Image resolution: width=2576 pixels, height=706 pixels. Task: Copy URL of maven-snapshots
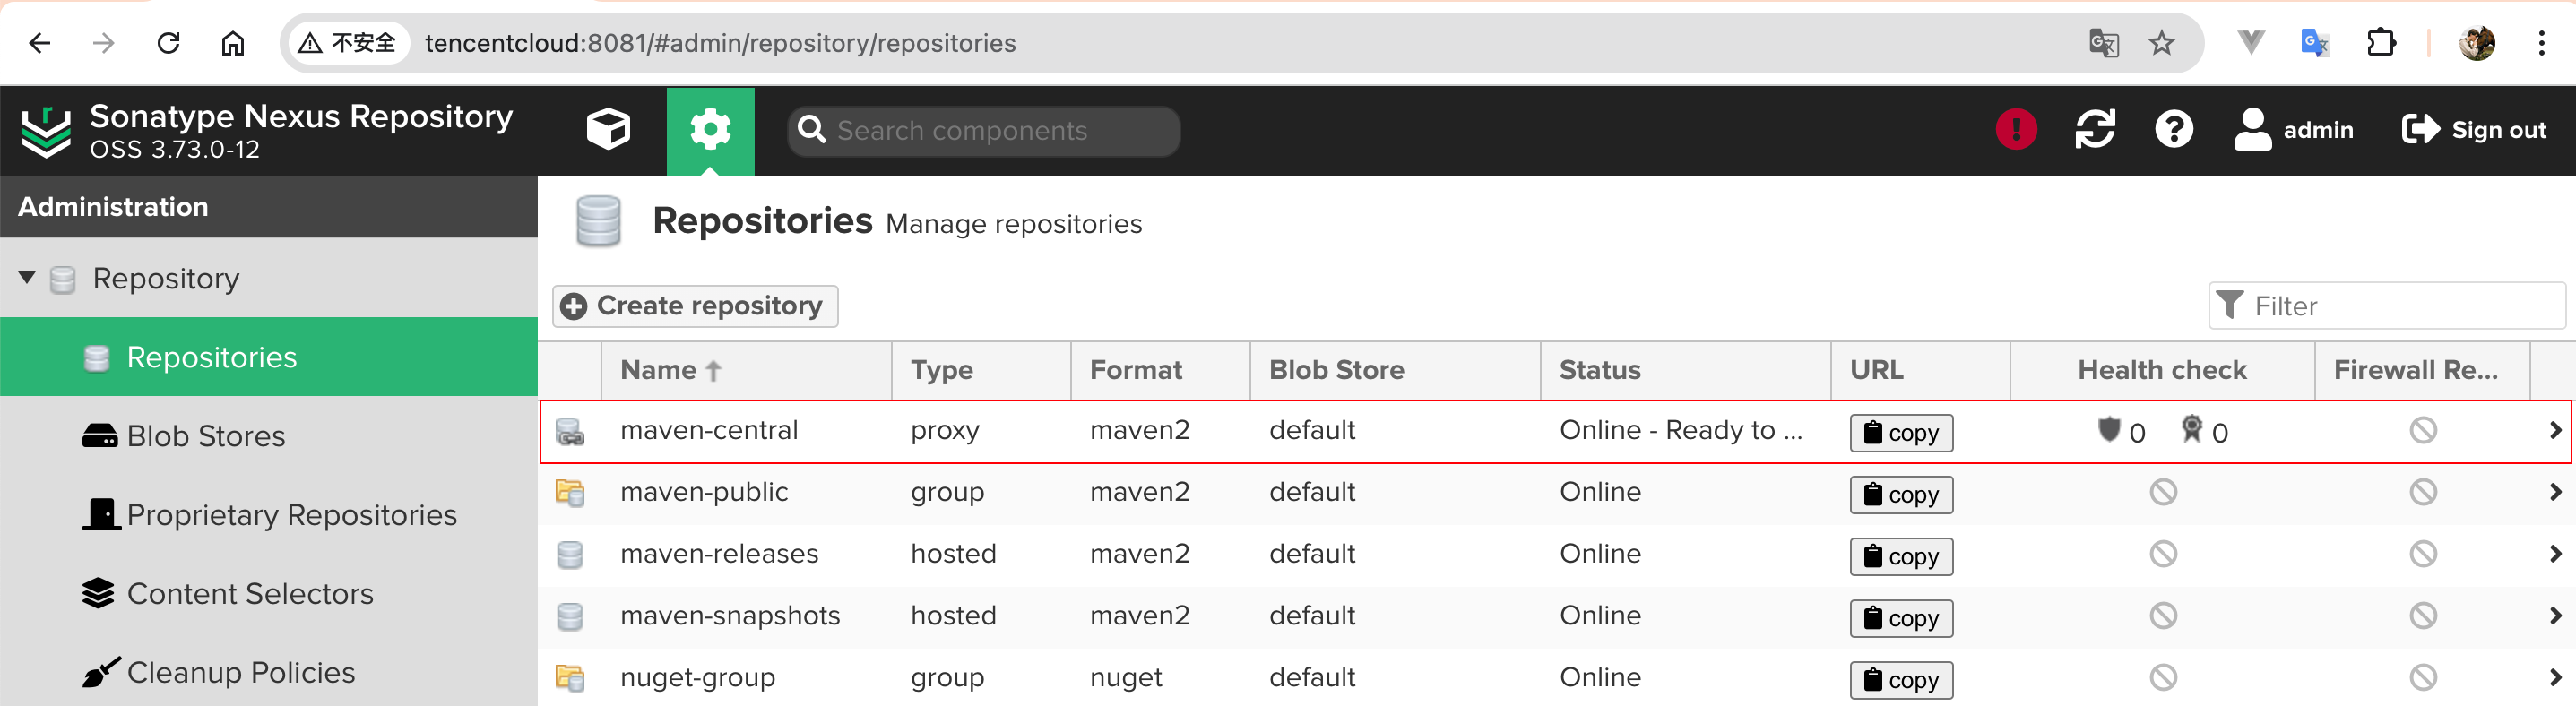click(x=1901, y=619)
